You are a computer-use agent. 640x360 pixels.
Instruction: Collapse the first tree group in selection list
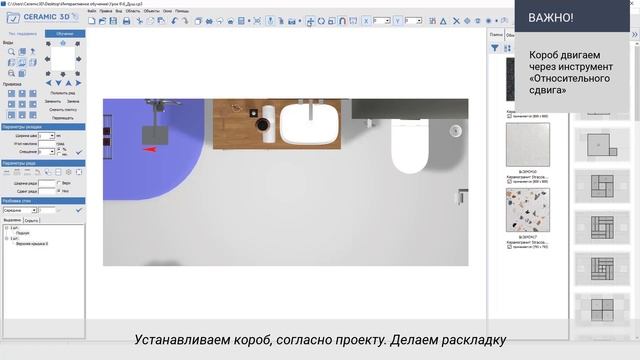tap(7, 228)
